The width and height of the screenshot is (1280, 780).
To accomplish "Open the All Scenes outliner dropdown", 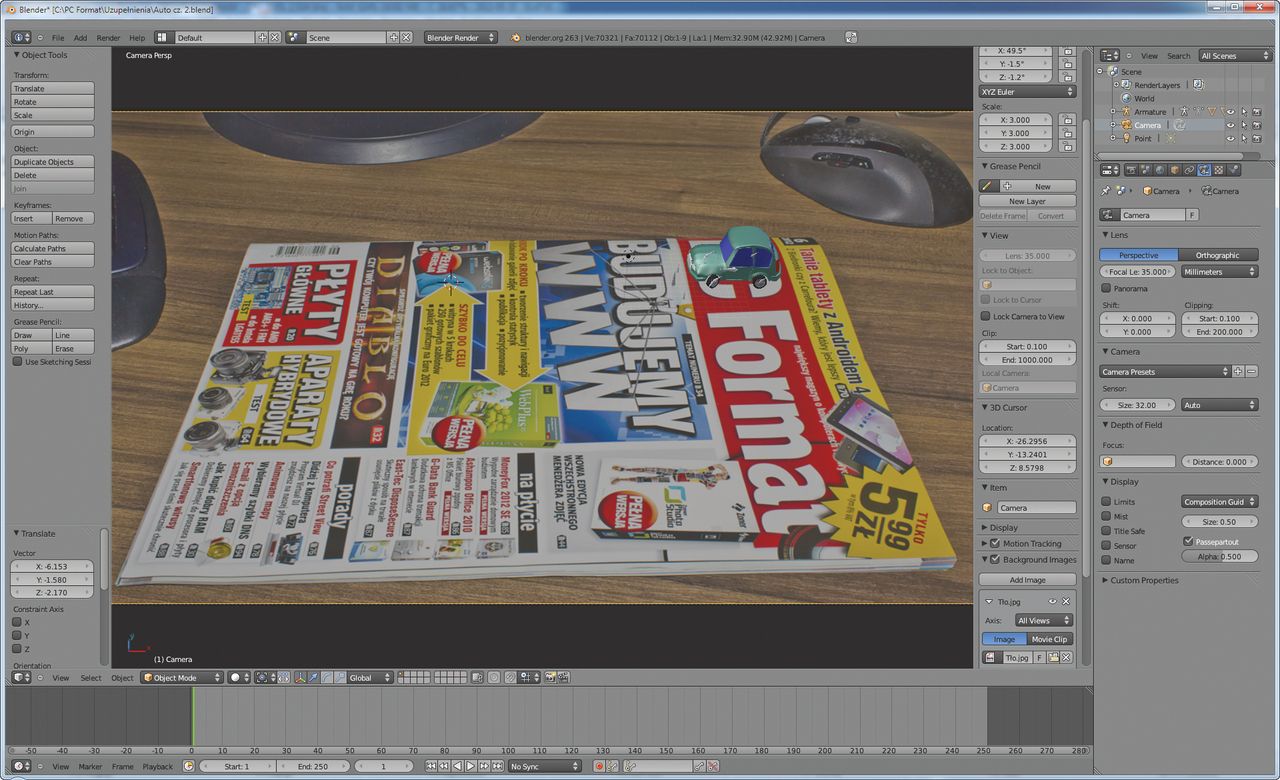I will pos(1235,56).
